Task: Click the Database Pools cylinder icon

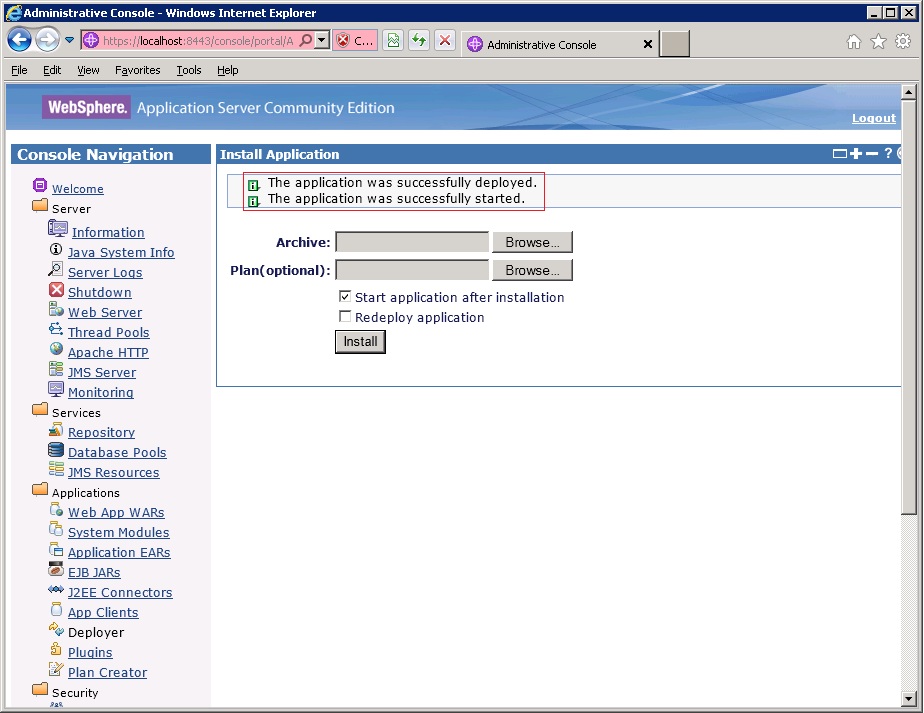Action: [56, 450]
